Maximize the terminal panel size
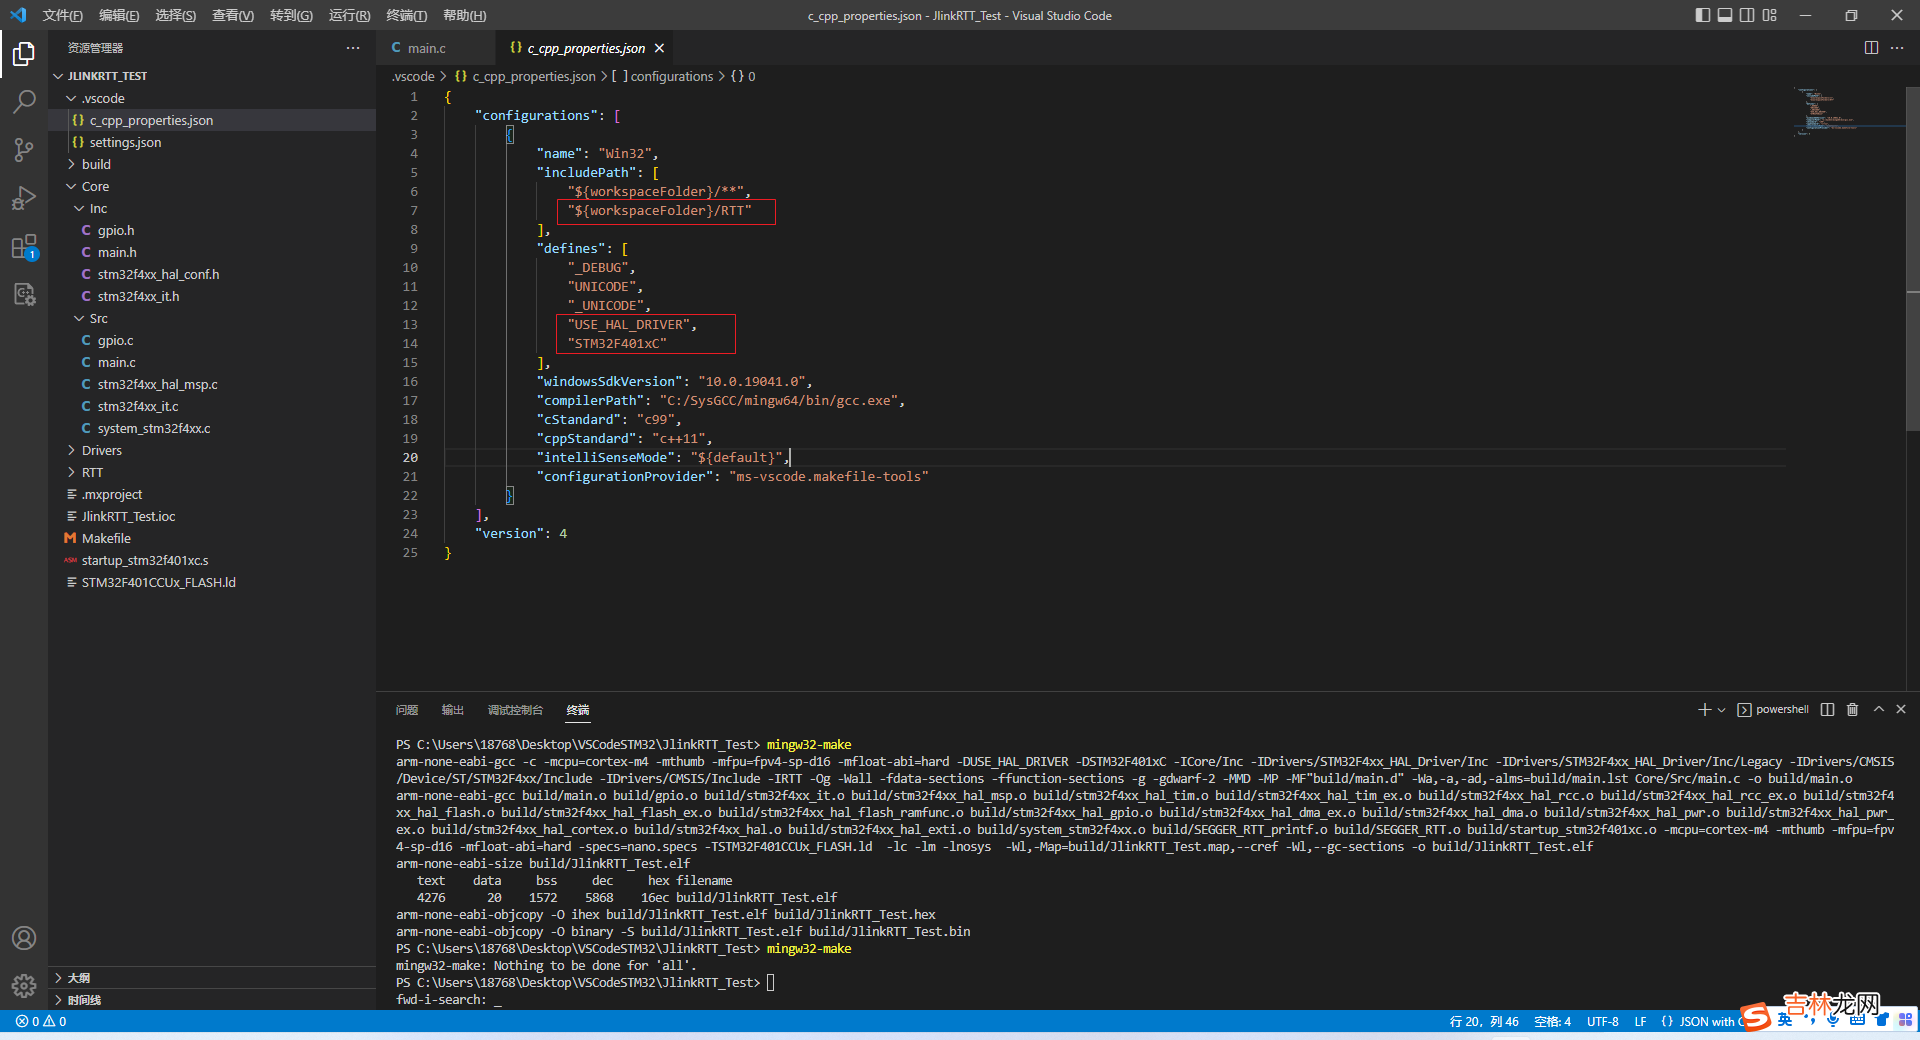Image resolution: width=1920 pixels, height=1040 pixels. point(1878,709)
